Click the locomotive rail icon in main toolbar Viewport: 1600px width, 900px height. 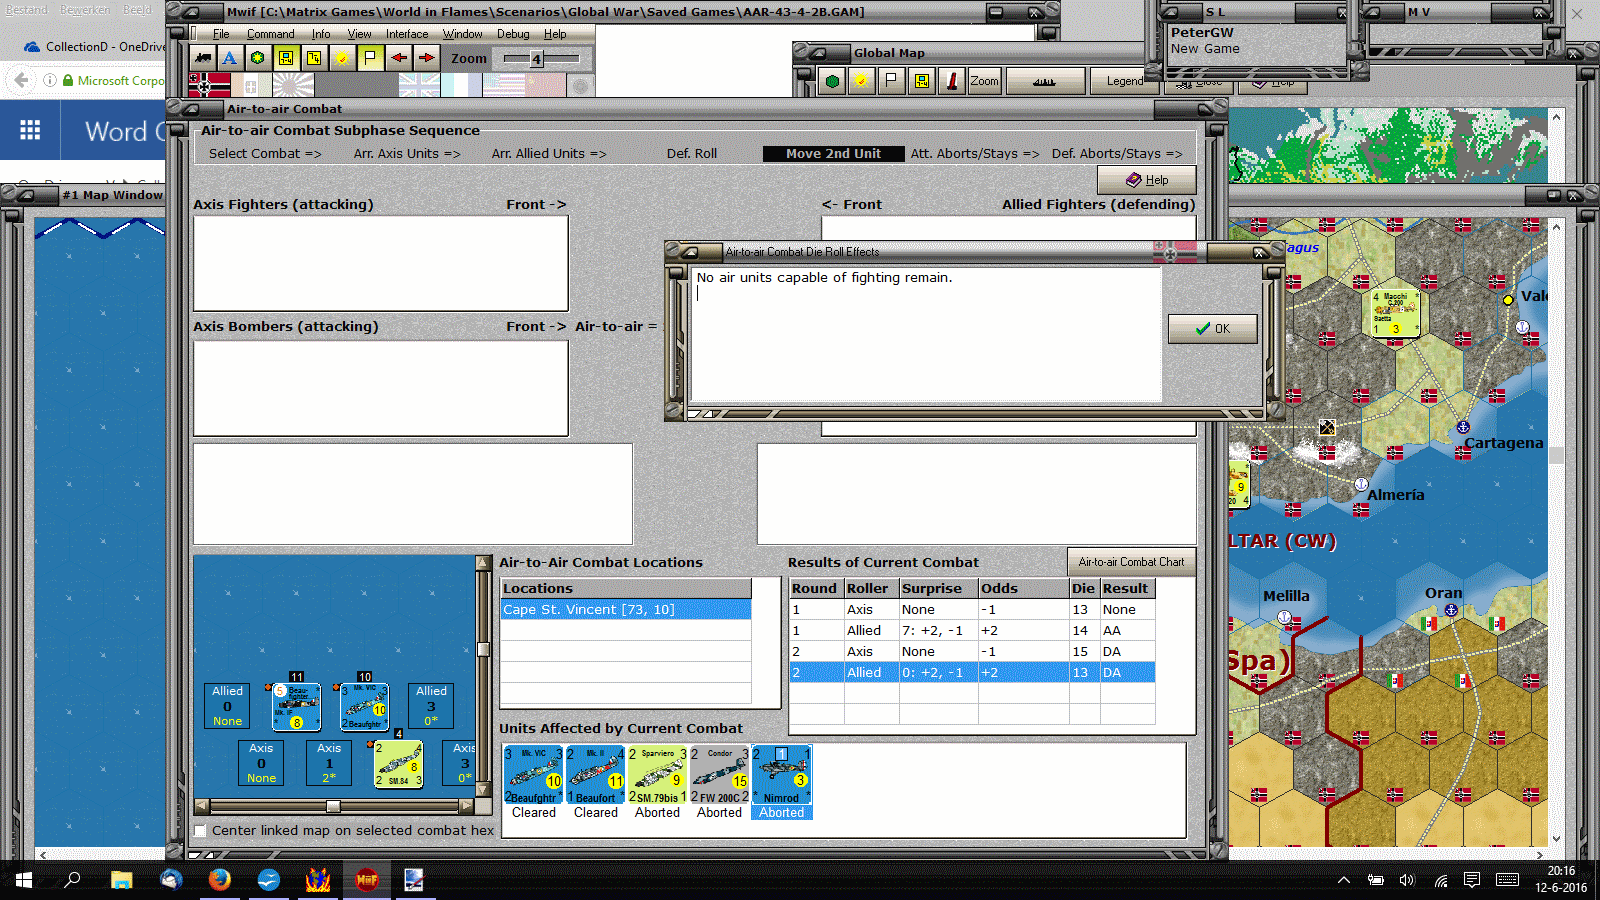(203, 58)
